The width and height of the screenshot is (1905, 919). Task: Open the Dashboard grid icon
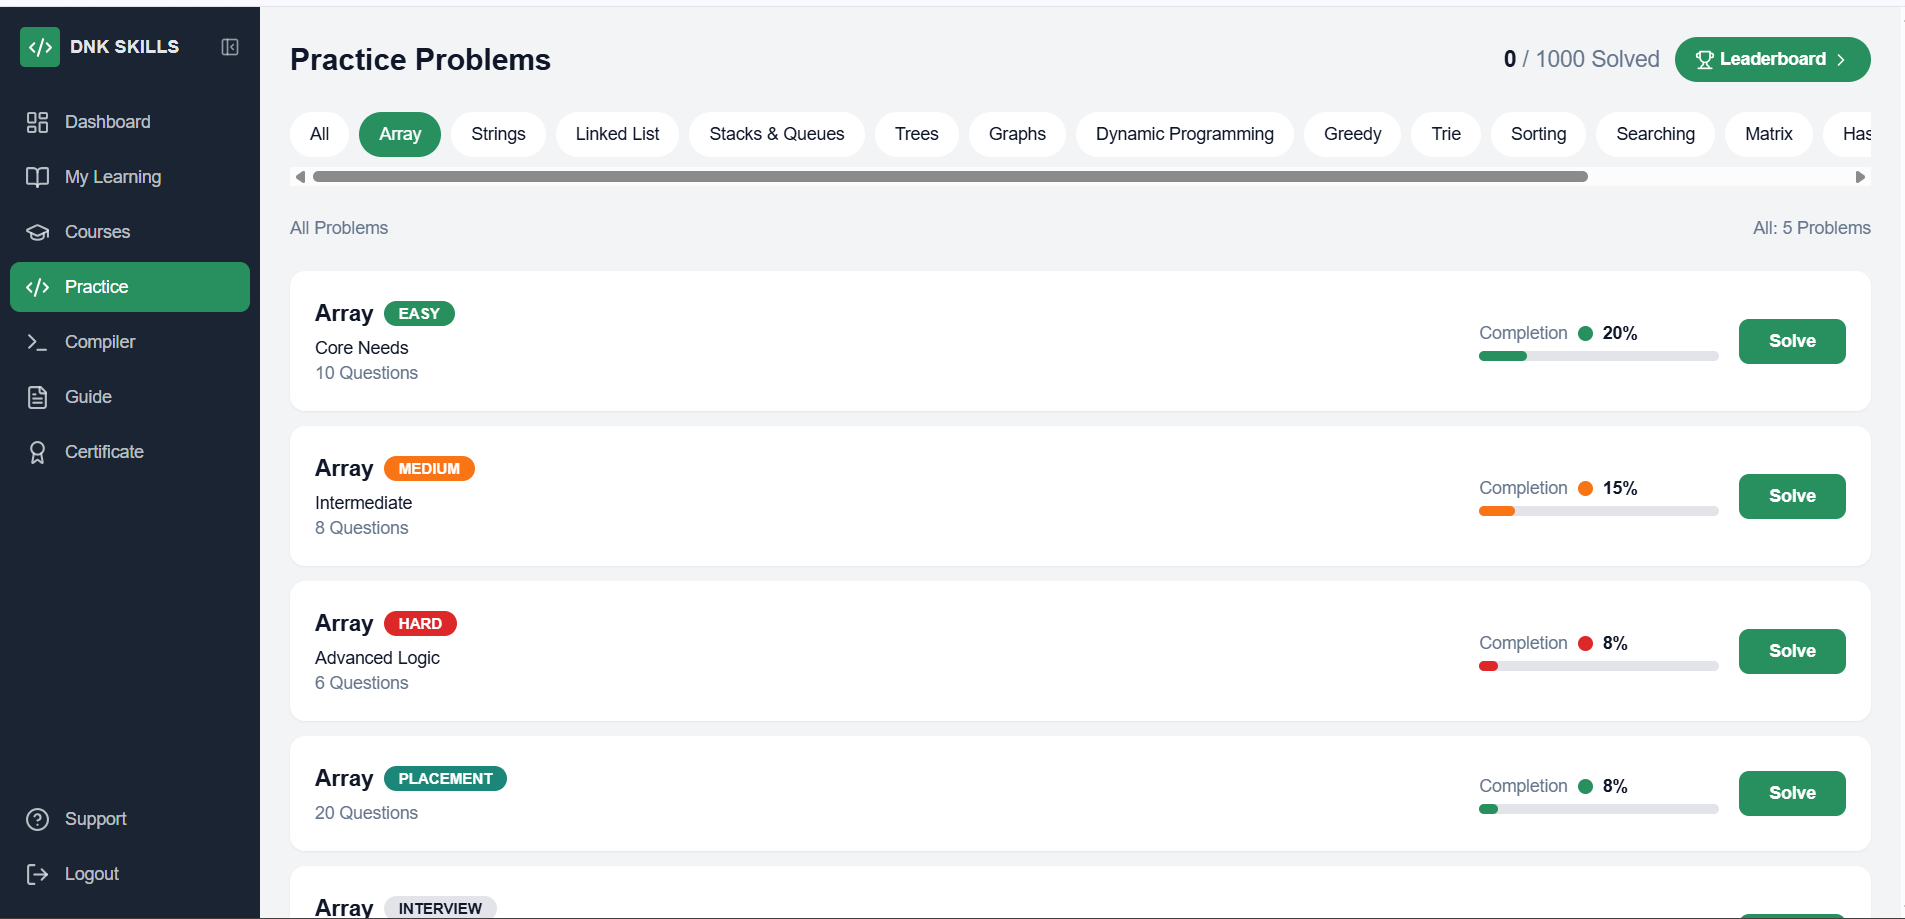coord(37,122)
